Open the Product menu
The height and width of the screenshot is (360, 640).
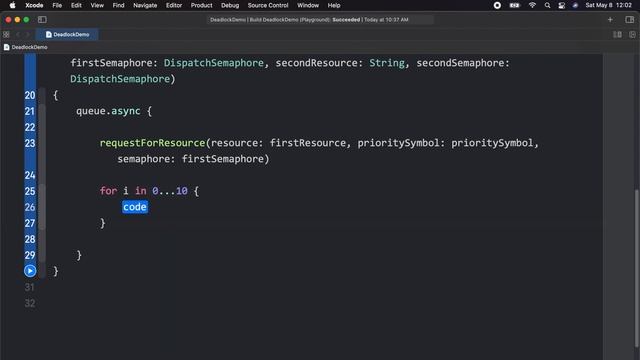[x=202, y=5]
